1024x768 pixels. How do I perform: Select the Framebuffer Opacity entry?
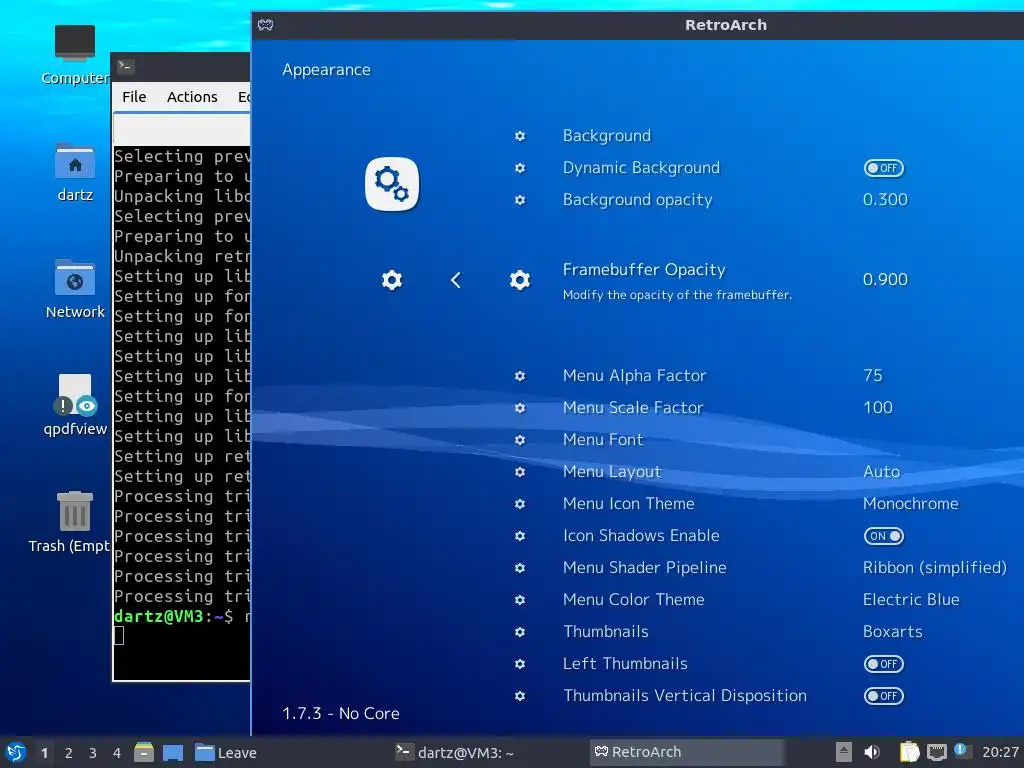pyautogui.click(x=644, y=269)
